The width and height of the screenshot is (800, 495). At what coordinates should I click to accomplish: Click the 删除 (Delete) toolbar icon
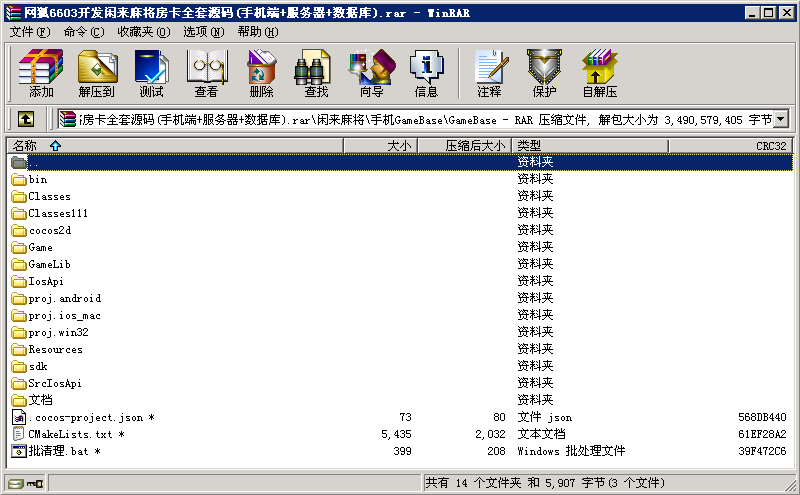(x=261, y=73)
